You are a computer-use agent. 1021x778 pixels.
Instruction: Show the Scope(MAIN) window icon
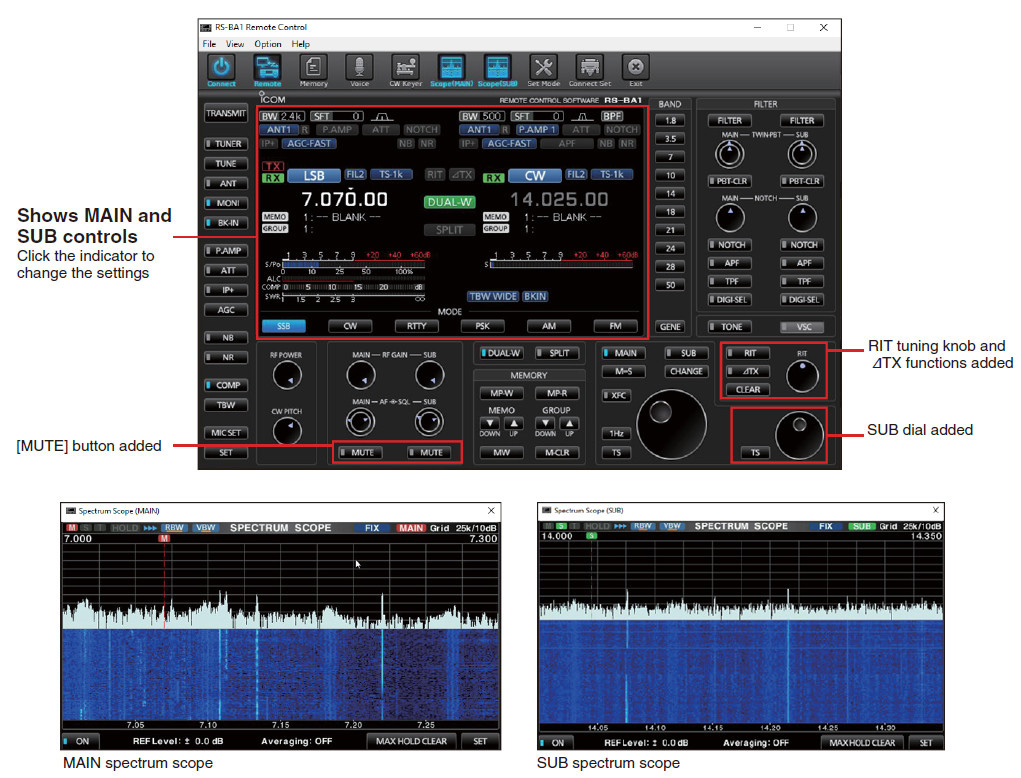[451, 67]
